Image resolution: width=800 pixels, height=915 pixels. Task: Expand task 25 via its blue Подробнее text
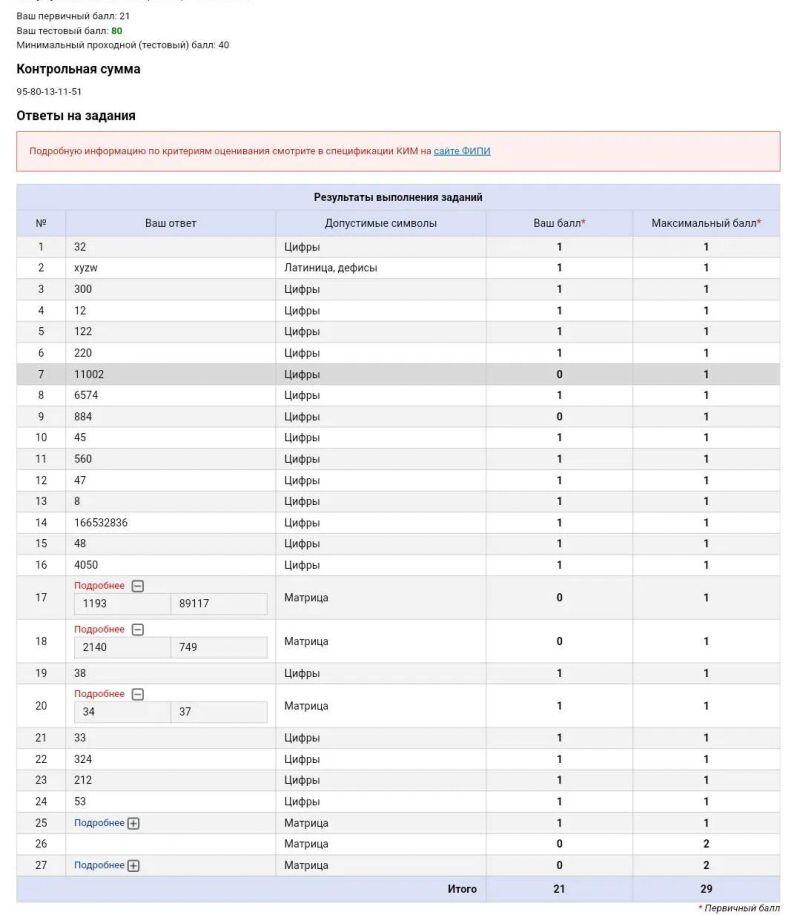pos(99,823)
